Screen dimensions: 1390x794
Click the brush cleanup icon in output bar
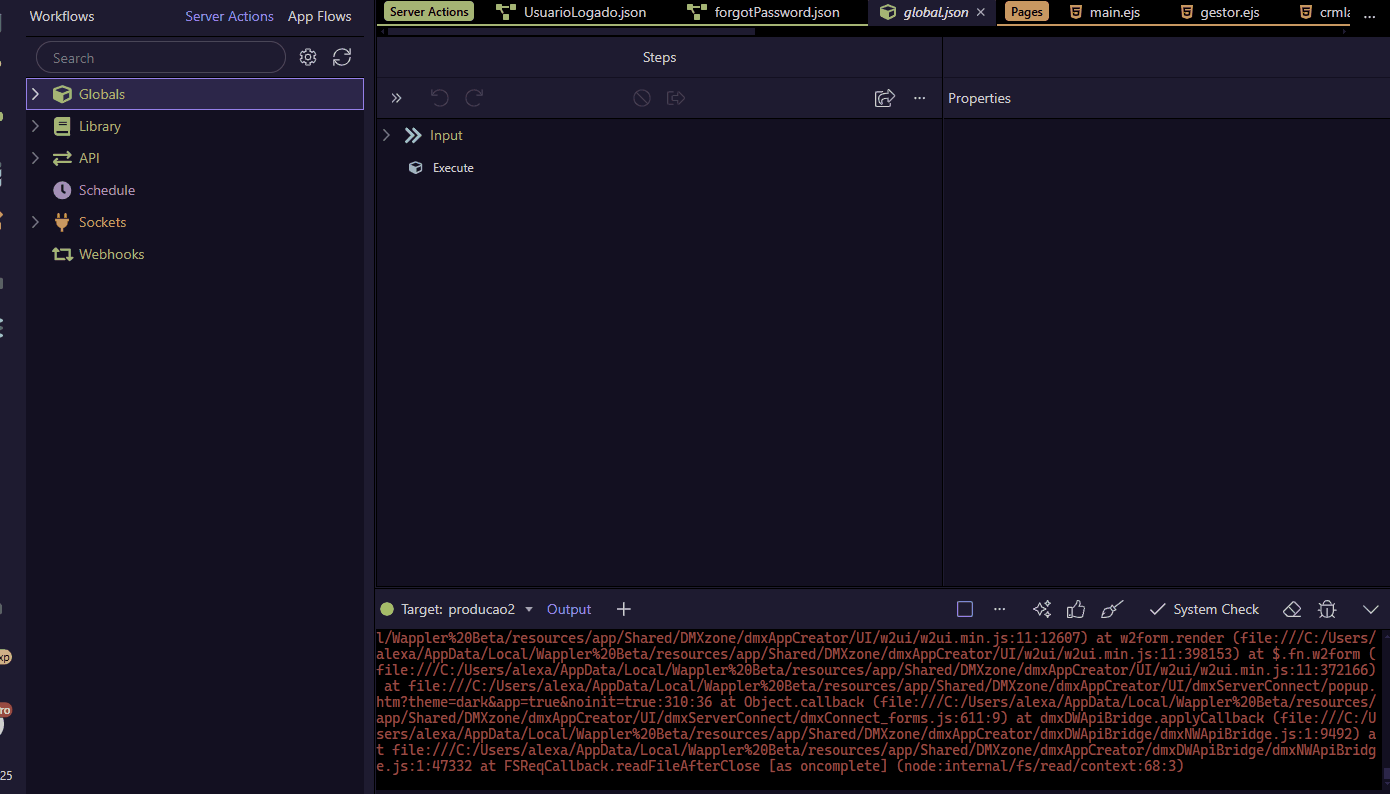(x=1112, y=609)
